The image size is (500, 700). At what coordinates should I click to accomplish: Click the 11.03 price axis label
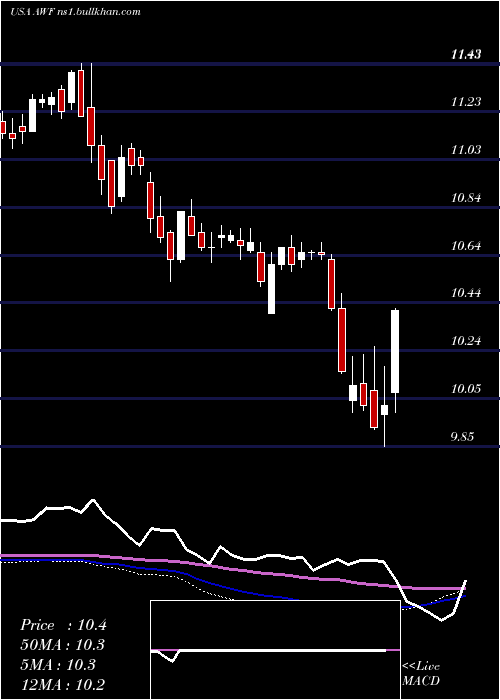coord(466,150)
